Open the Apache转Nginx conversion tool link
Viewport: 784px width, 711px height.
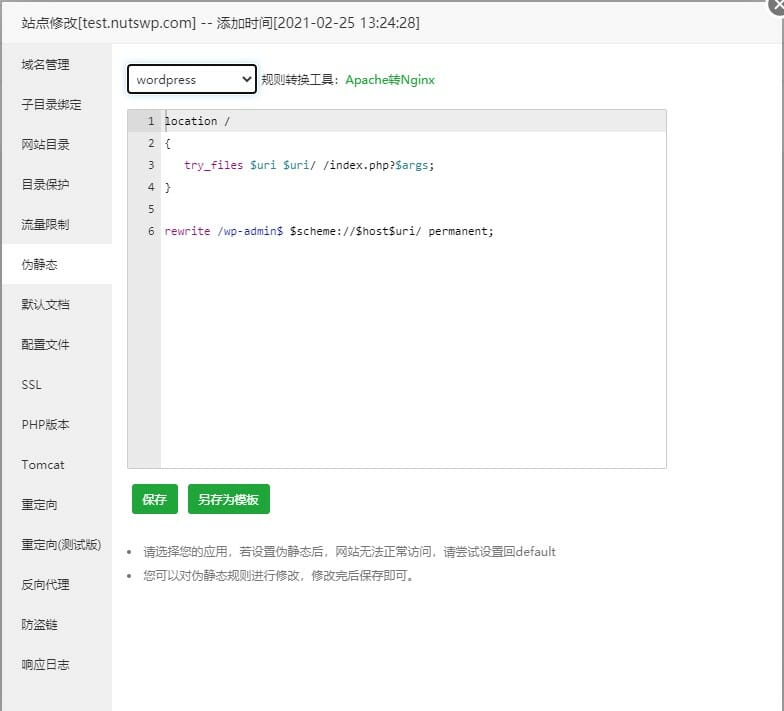coord(390,80)
